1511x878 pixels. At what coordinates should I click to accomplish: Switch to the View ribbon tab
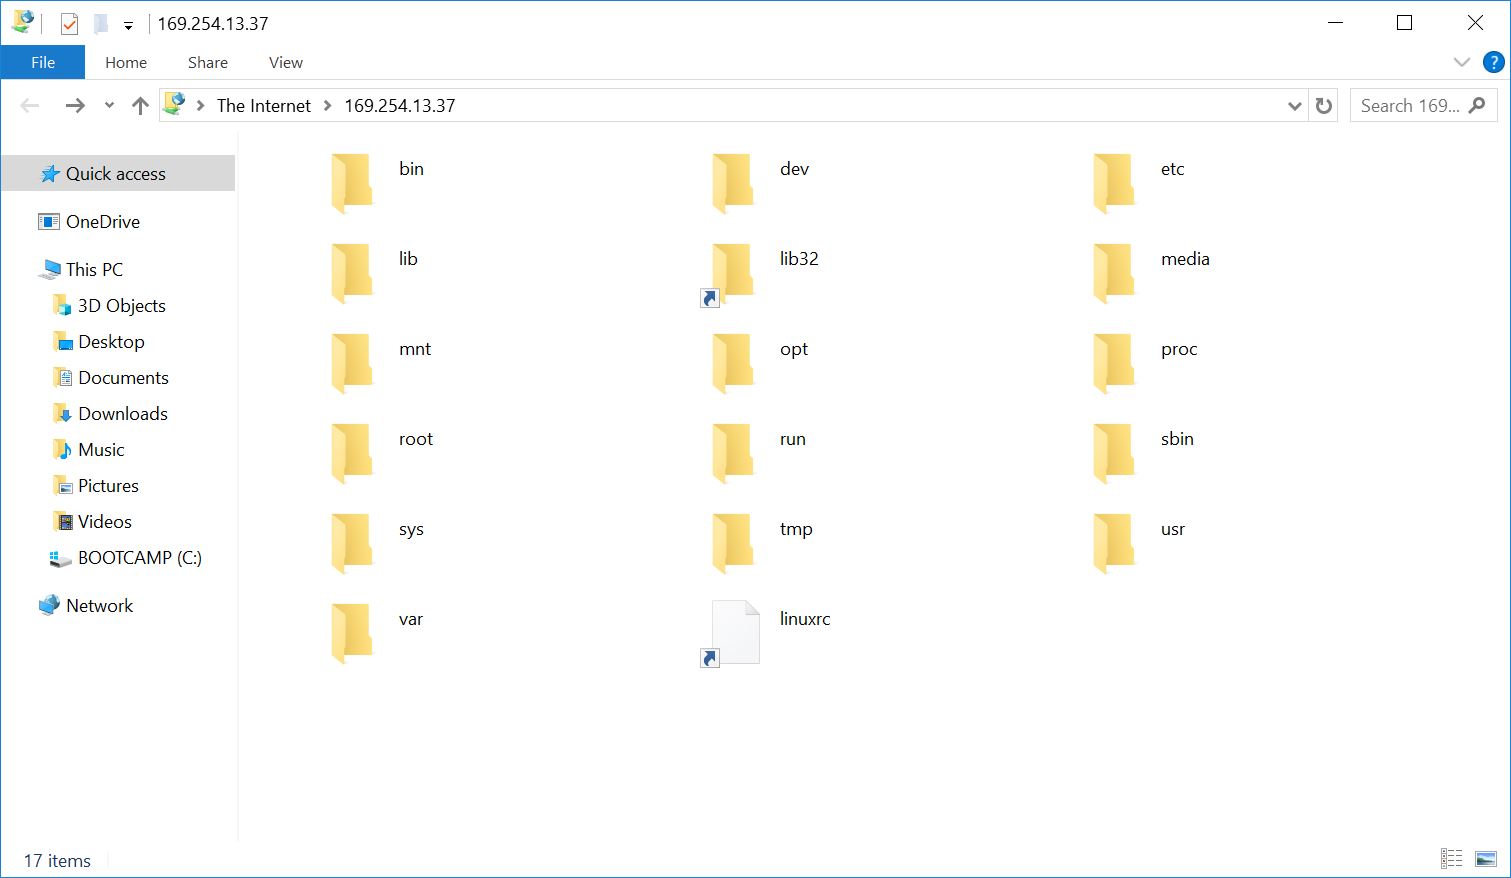pos(286,62)
